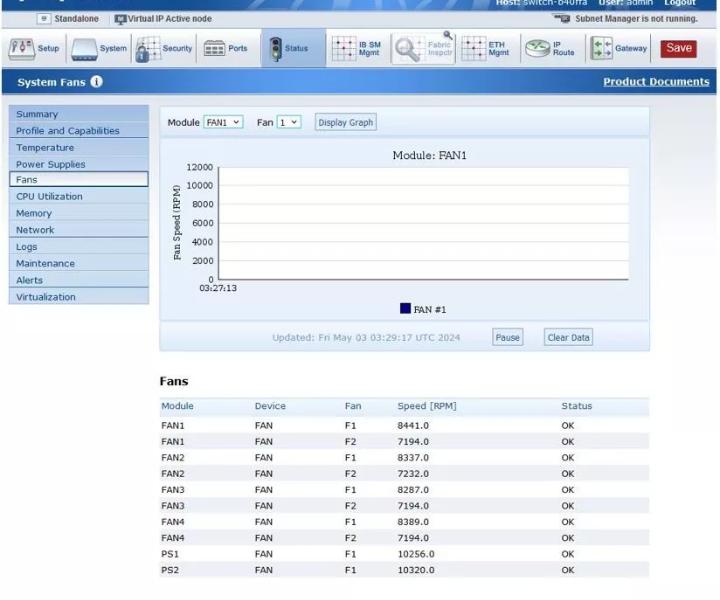The image size is (720, 600).
Task: Open the Setup toolbar icon
Action: pyautogui.click(x=22, y=49)
